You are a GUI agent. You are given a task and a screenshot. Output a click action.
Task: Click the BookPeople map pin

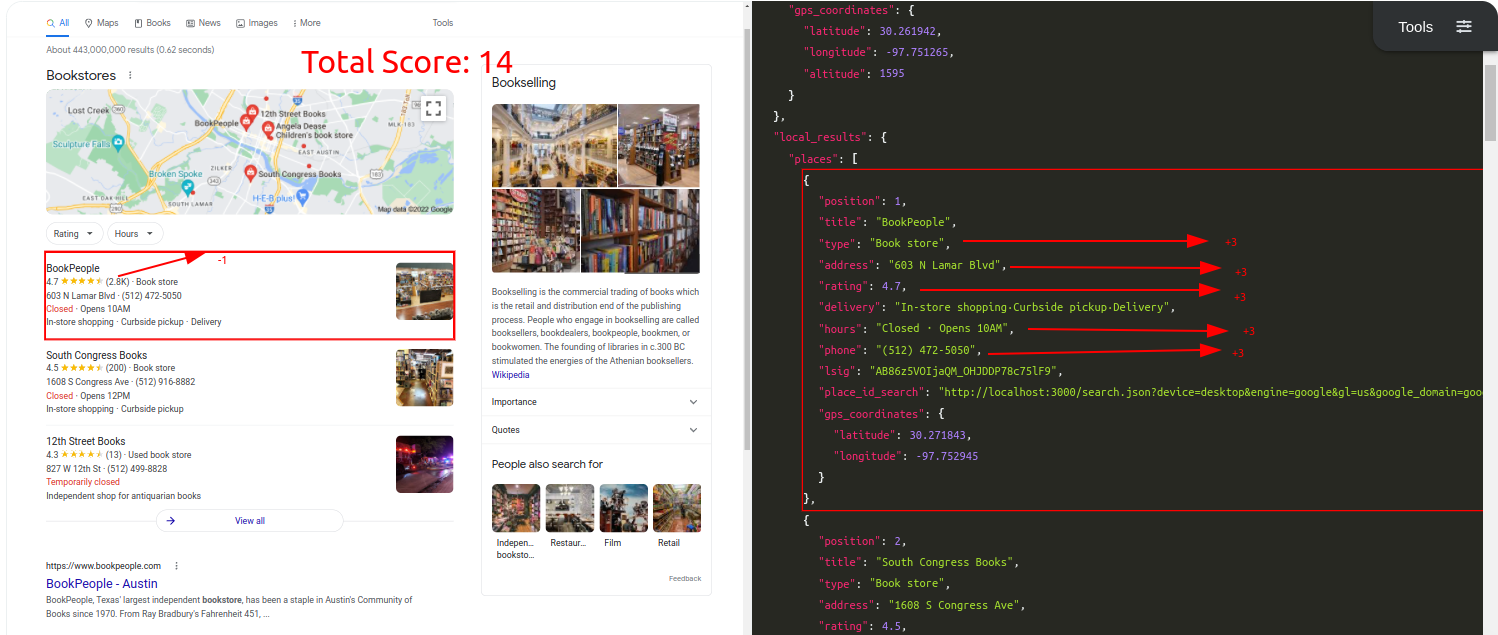[247, 122]
